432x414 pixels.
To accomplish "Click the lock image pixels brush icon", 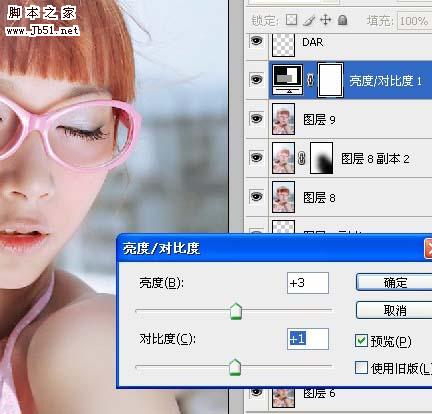I will [309, 21].
